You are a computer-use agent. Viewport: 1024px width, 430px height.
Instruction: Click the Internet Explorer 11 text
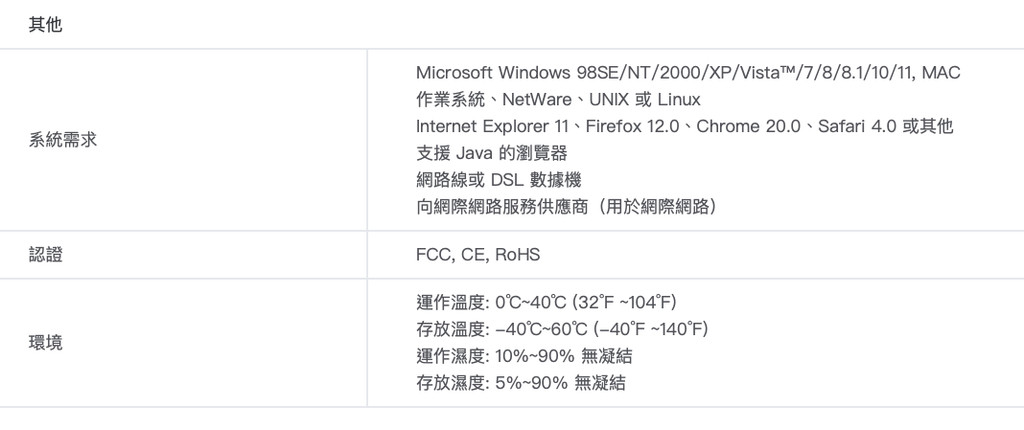coord(491,127)
